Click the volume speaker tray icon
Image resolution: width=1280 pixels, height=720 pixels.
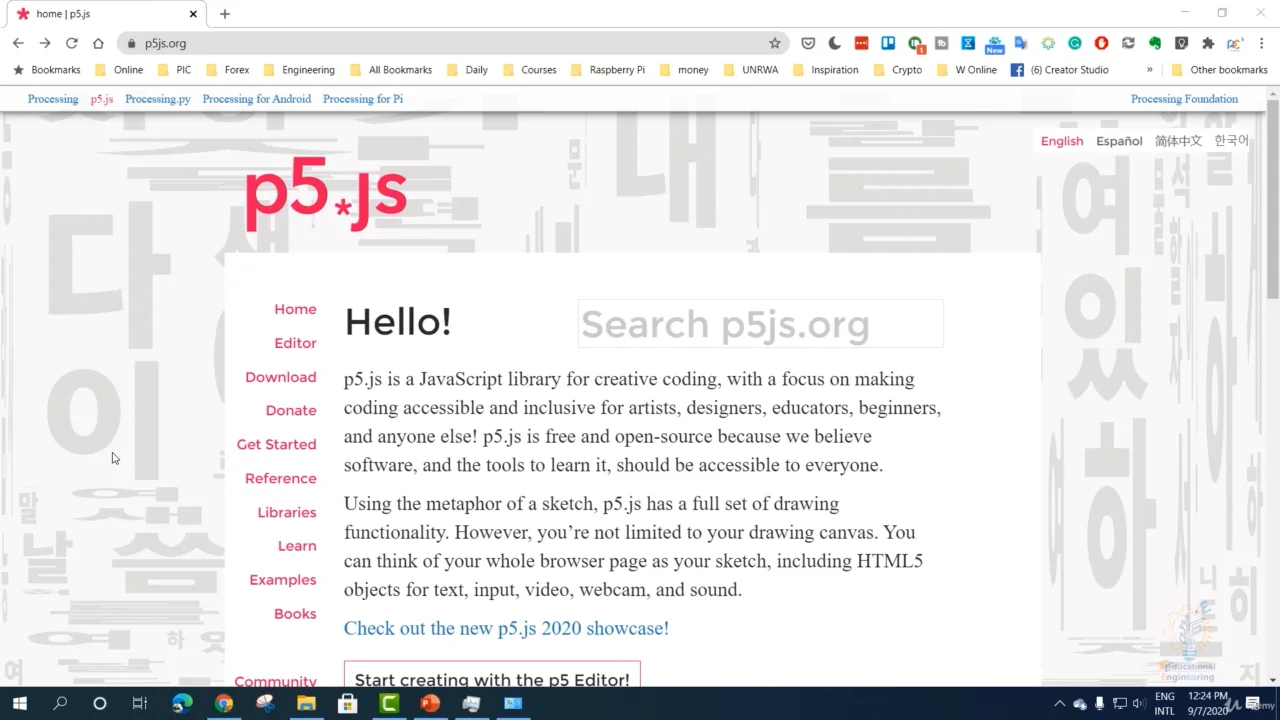pos(1138,704)
